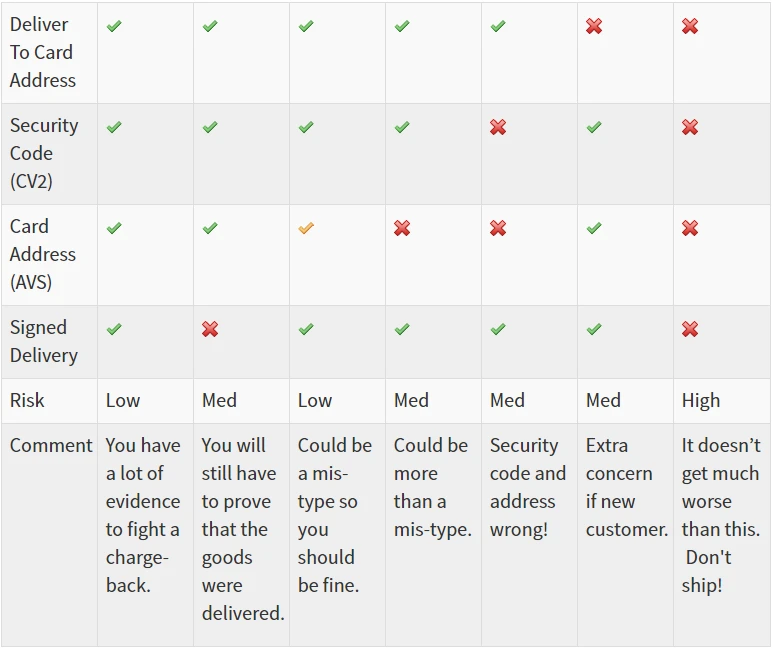Click the first 'Low' risk cell
Image resolution: width=772 pixels, height=651 pixels.
point(145,401)
